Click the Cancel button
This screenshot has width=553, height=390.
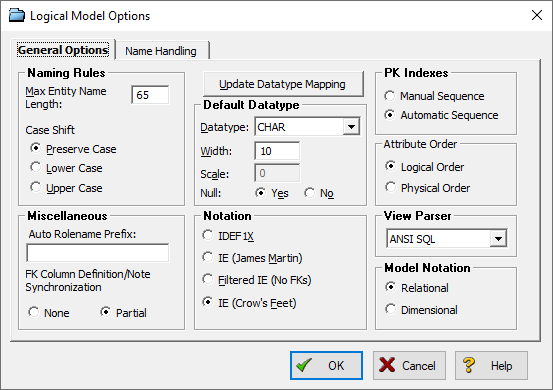409,365
